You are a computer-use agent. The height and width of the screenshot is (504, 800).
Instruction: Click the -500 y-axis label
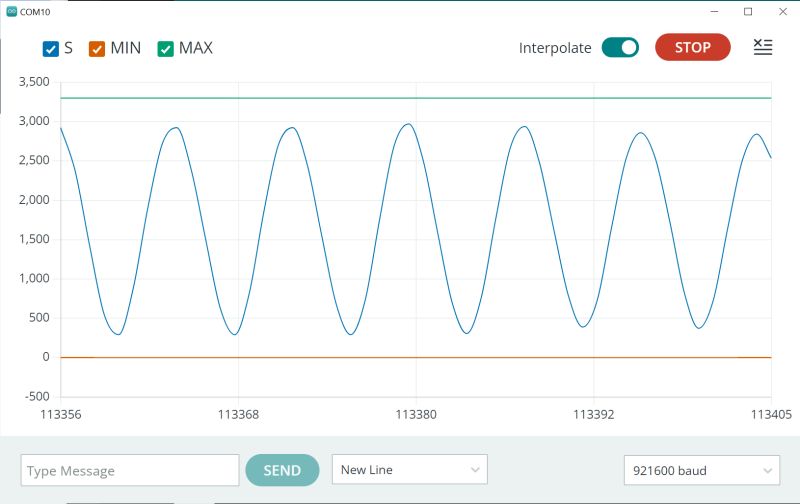pyautogui.click(x=37, y=396)
